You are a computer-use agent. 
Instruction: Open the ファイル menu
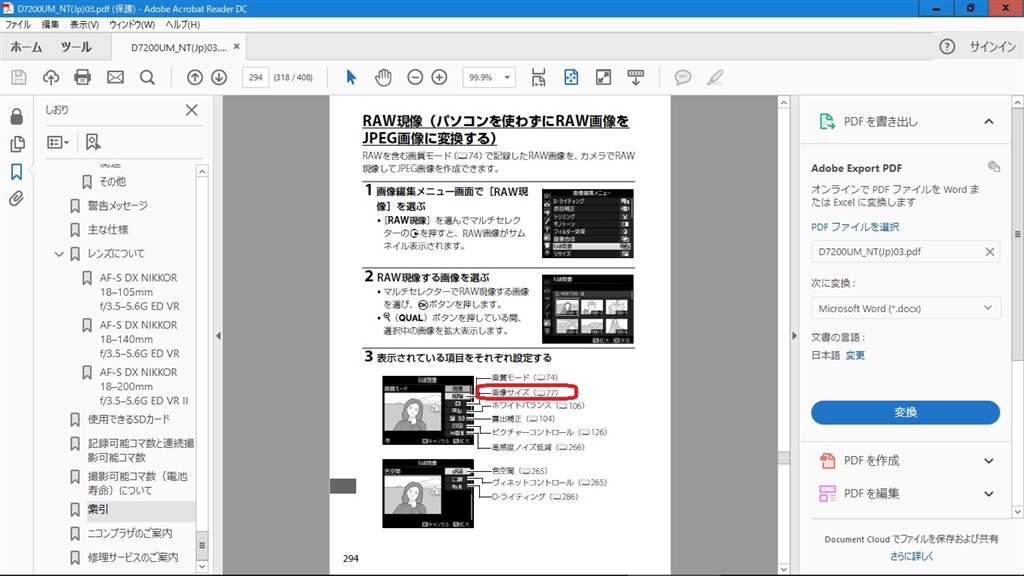[x=19, y=24]
